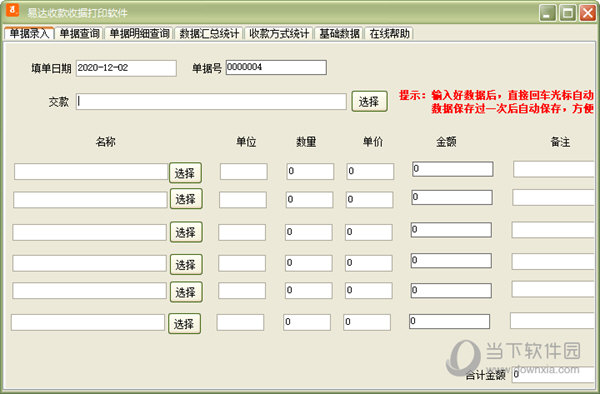The height and width of the screenshot is (394, 600).
Task: Maximize the 易达收款收据打印软件 window
Action: coord(568,13)
